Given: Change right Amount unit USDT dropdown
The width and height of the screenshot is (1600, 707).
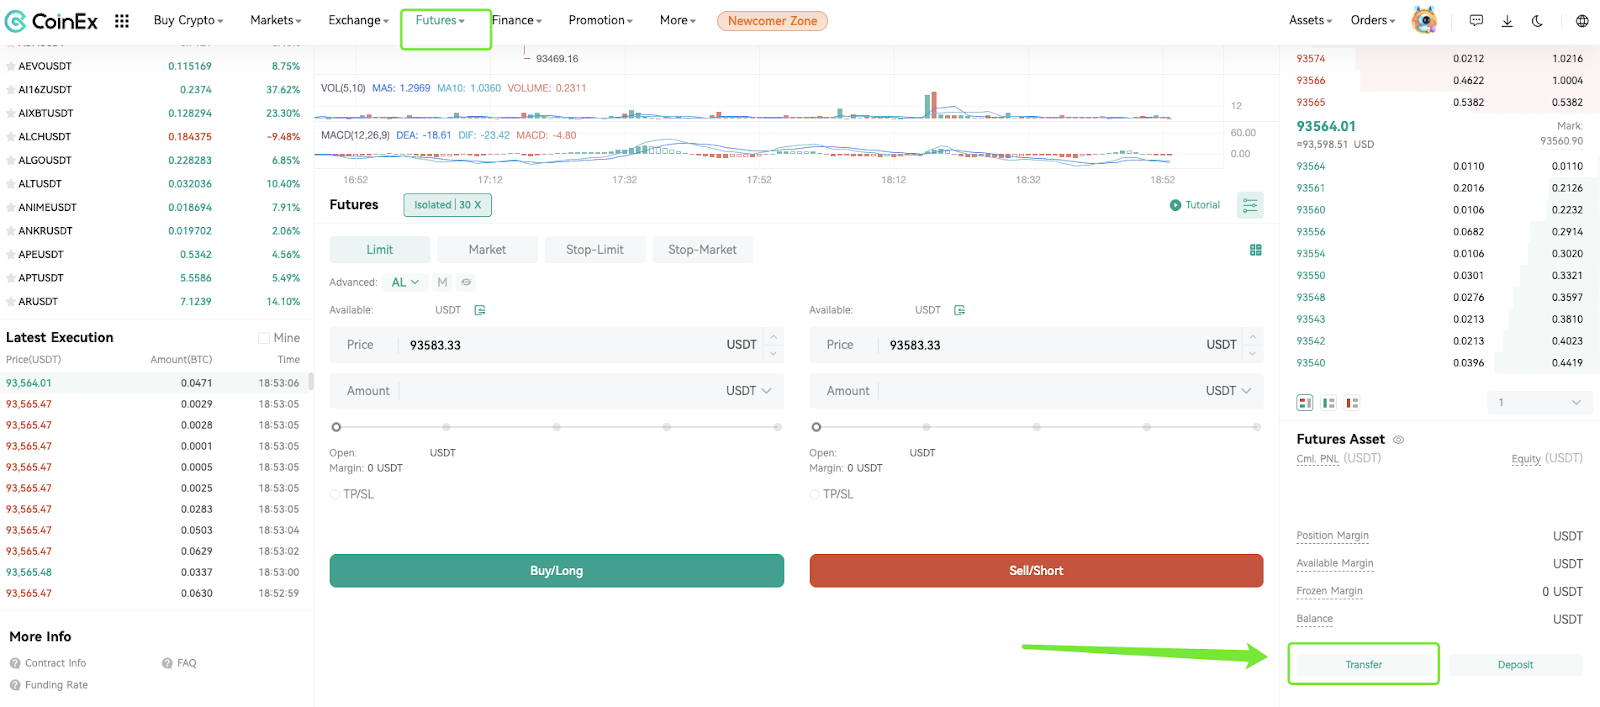Looking at the screenshot, I should (1228, 391).
